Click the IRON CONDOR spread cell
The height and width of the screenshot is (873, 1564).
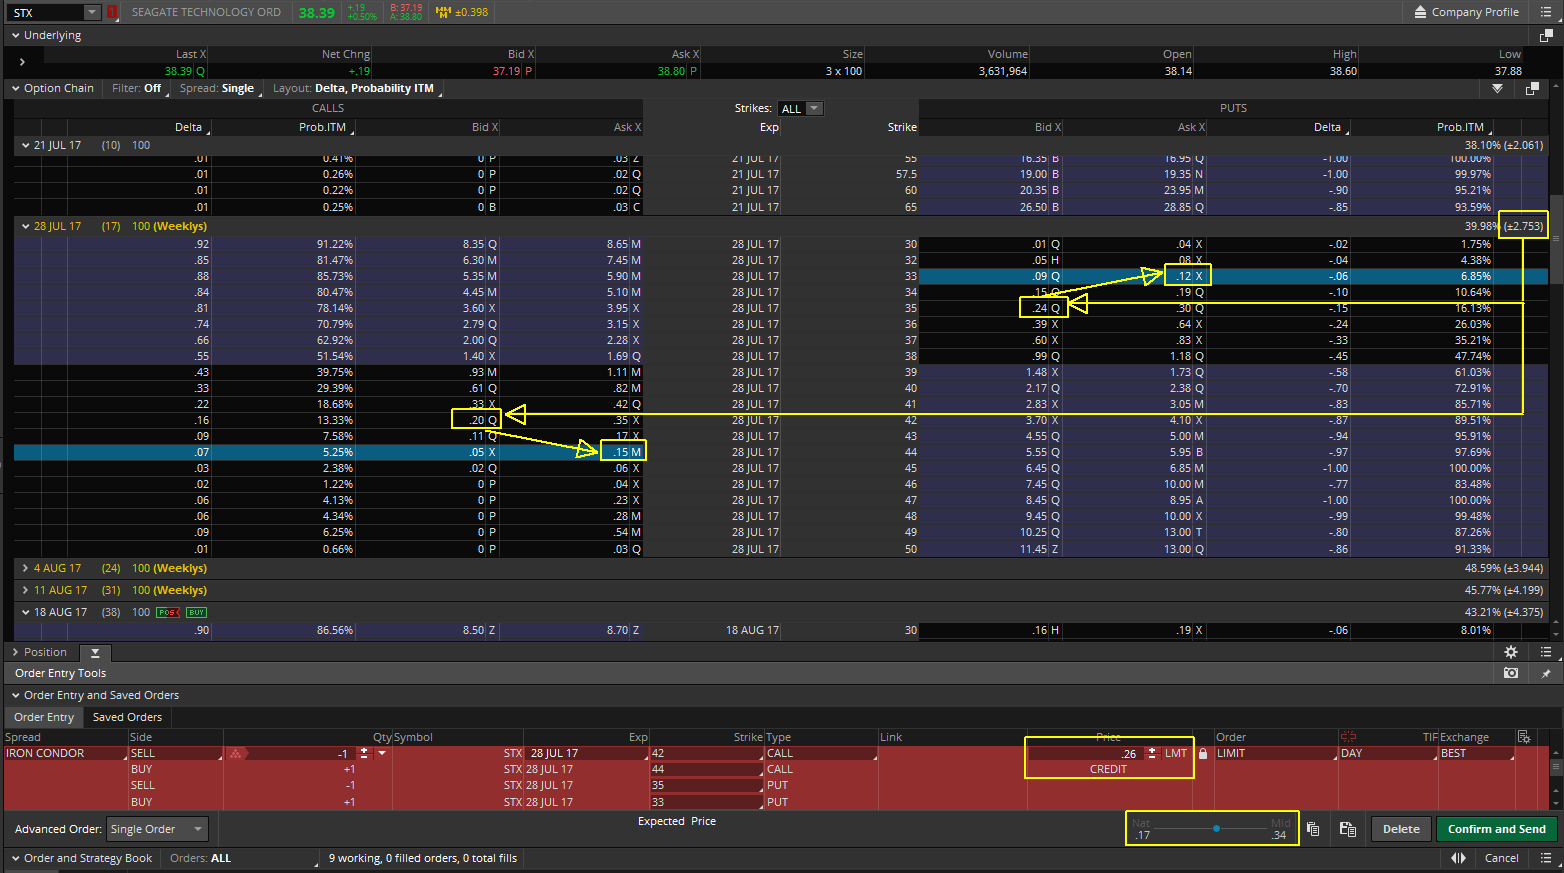[x=65, y=753]
